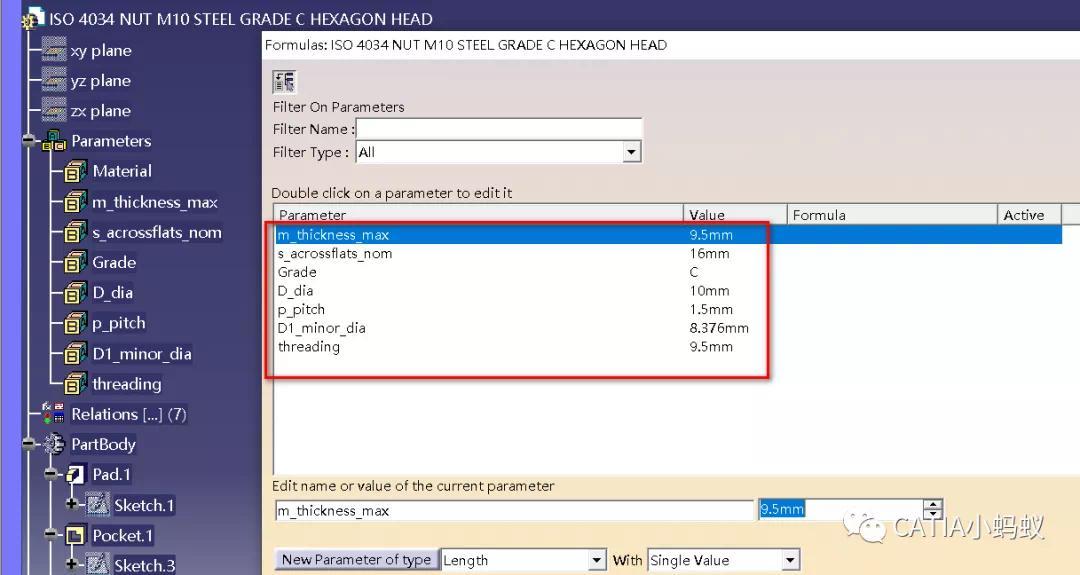Select the s_acrossflats_nom row in the list
The width and height of the screenshot is (1080, 575).
pyautogui.click(x=668, y=253)
